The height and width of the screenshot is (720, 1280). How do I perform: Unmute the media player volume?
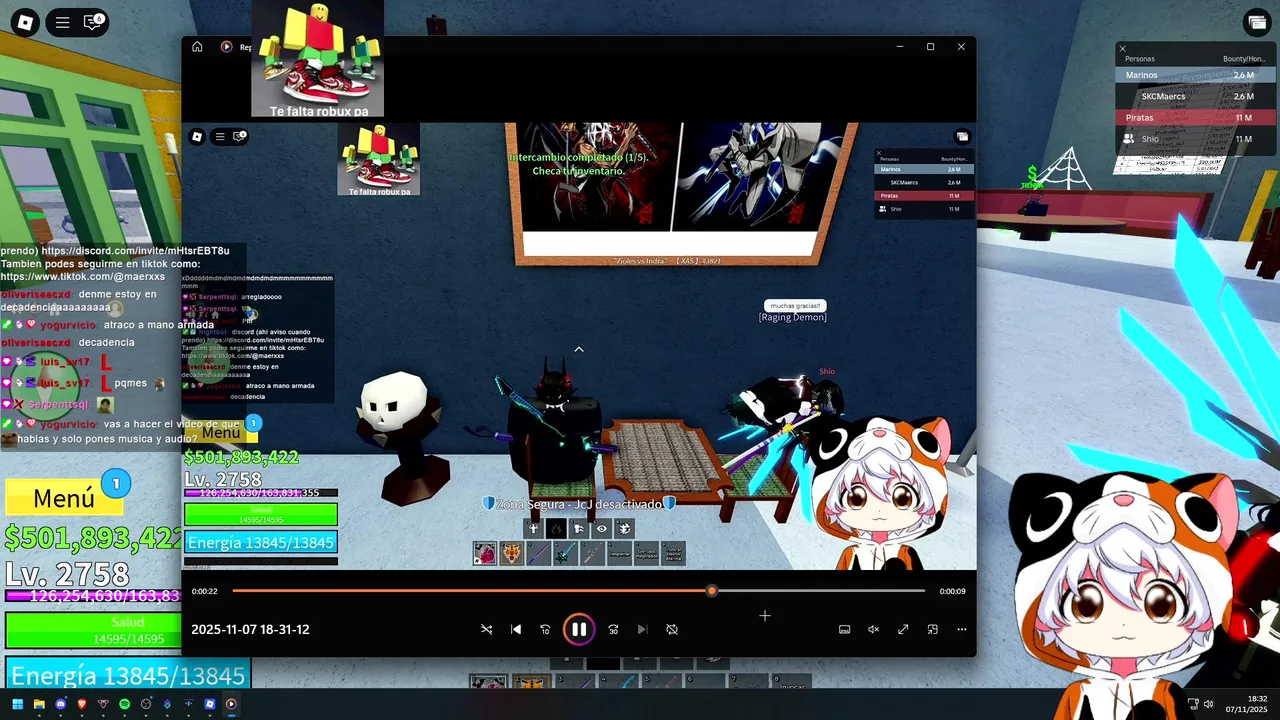873,629
